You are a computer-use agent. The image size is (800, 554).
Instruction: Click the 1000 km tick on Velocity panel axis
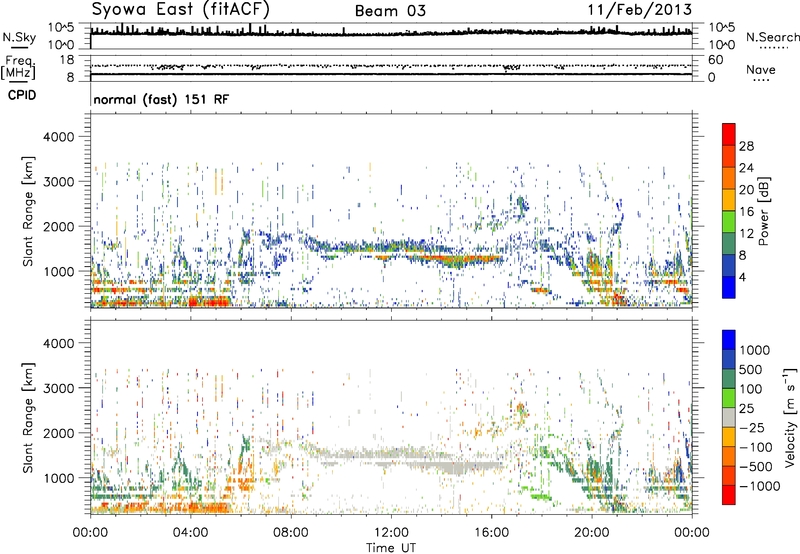[x=59, y=478]
